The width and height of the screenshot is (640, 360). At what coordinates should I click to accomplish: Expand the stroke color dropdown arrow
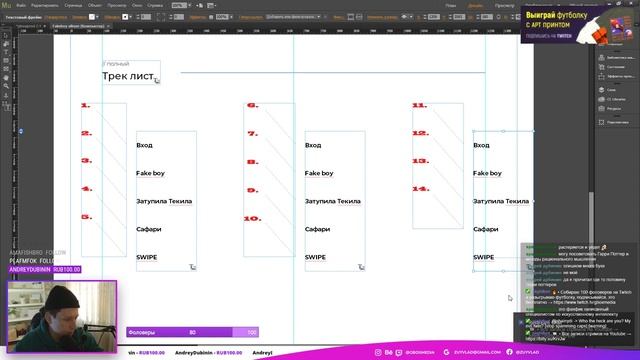point(131,17)
